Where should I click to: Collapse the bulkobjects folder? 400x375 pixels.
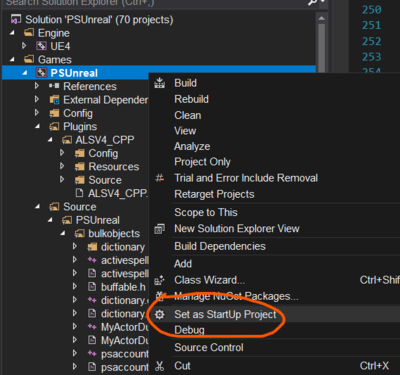tap(63, 233)
